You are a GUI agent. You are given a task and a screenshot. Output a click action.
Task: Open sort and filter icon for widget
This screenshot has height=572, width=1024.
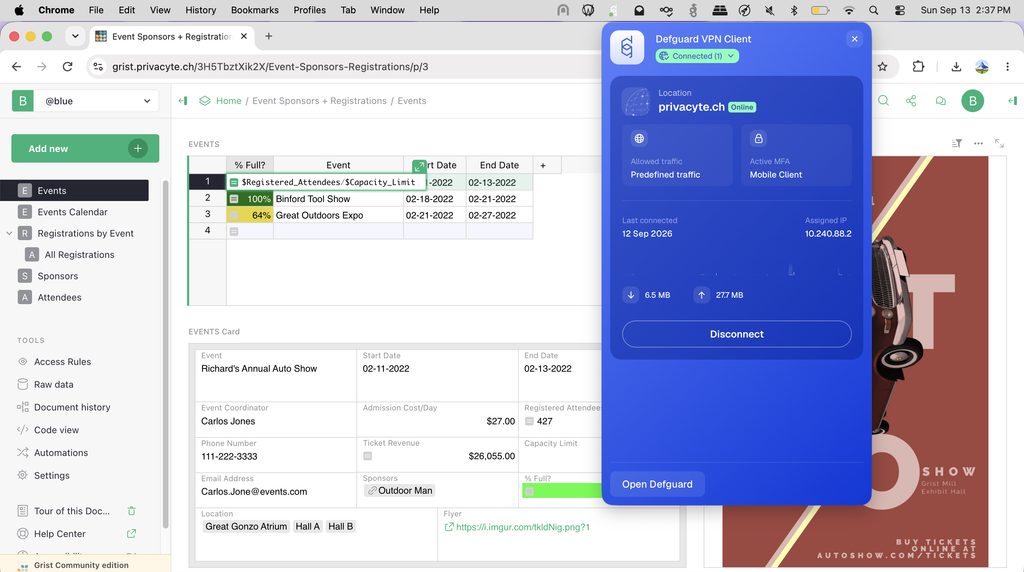(x=957, y=143)
